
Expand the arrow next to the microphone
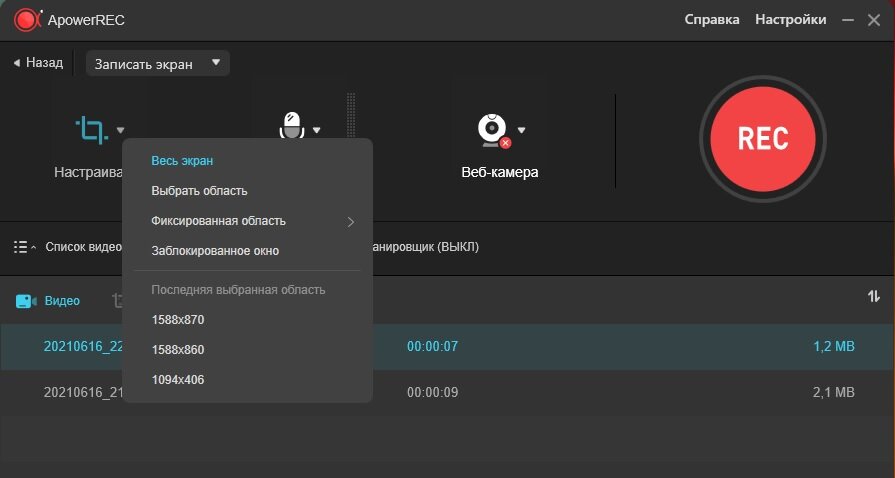[316, 130]
